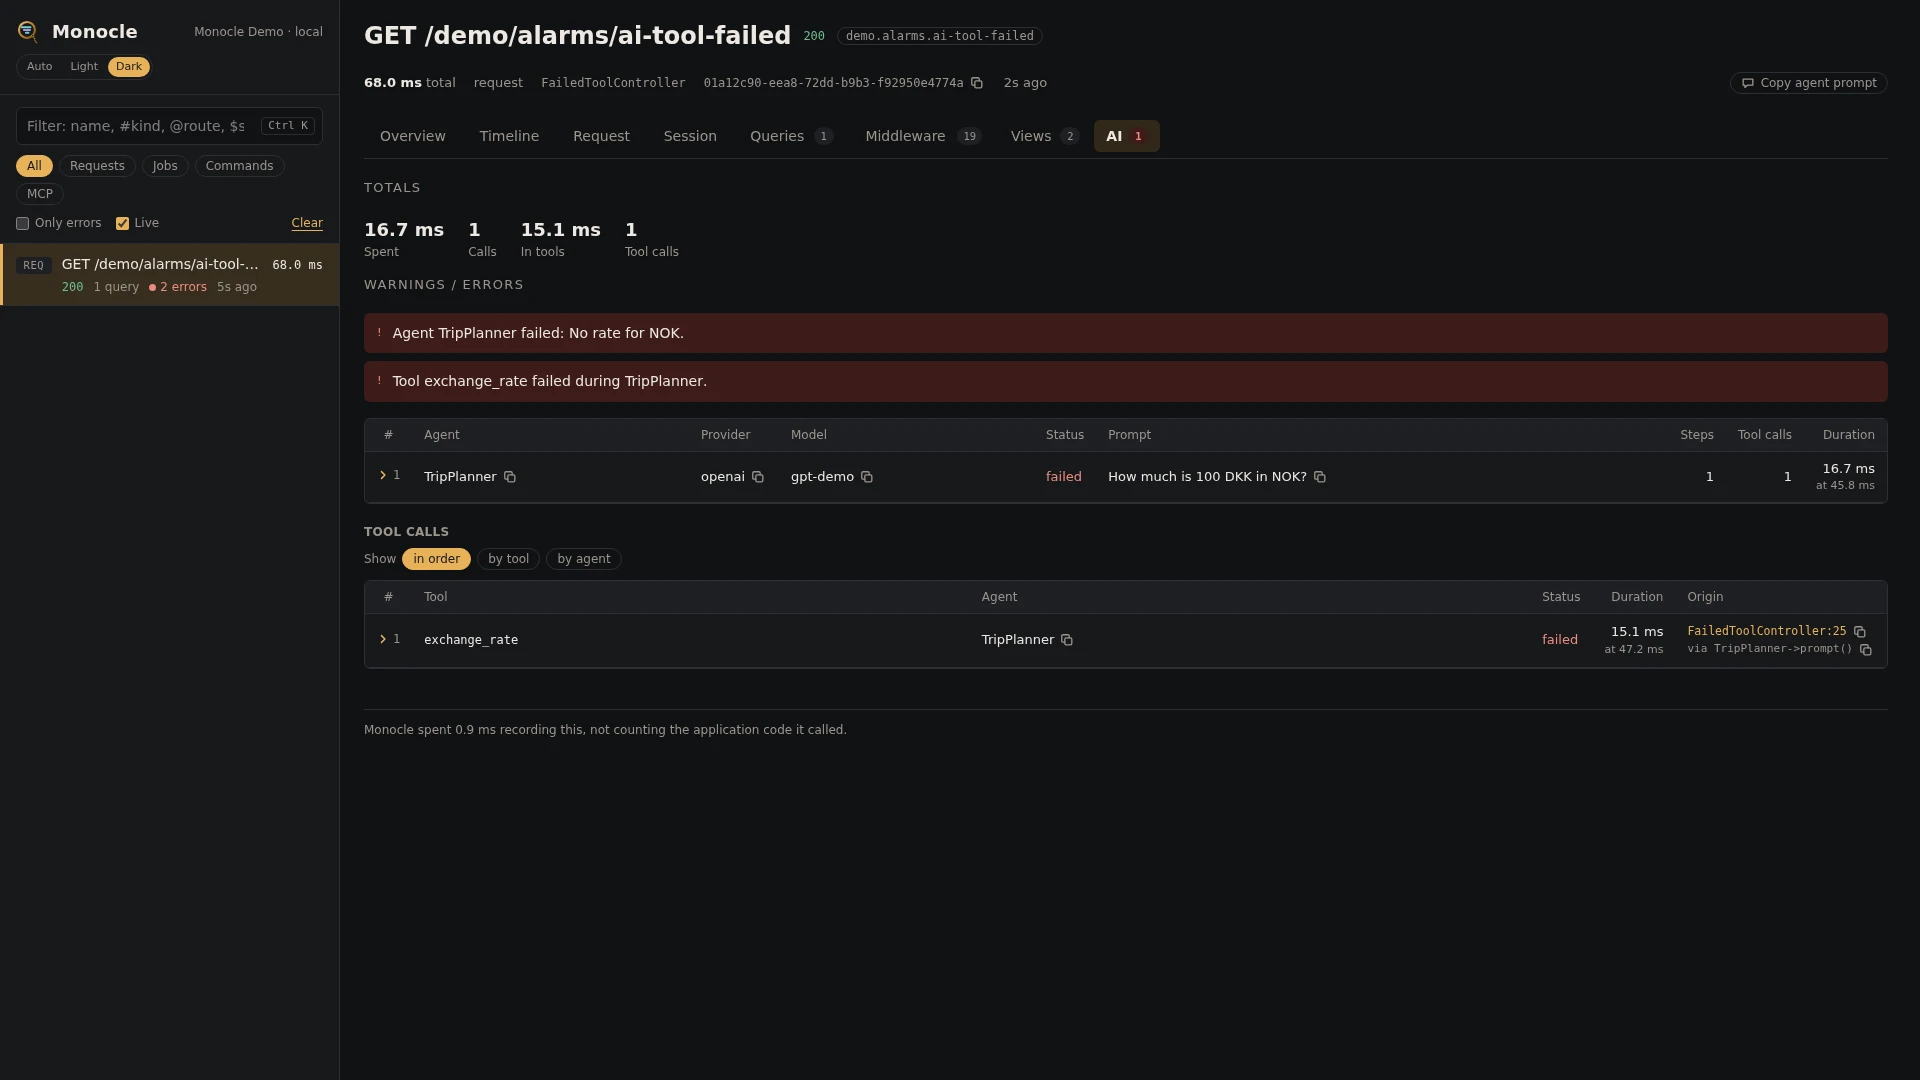Click the demo.alarms.ai-tool-failed route badge
Viewport: 1920px width, 1080px height.
point(940,36)
